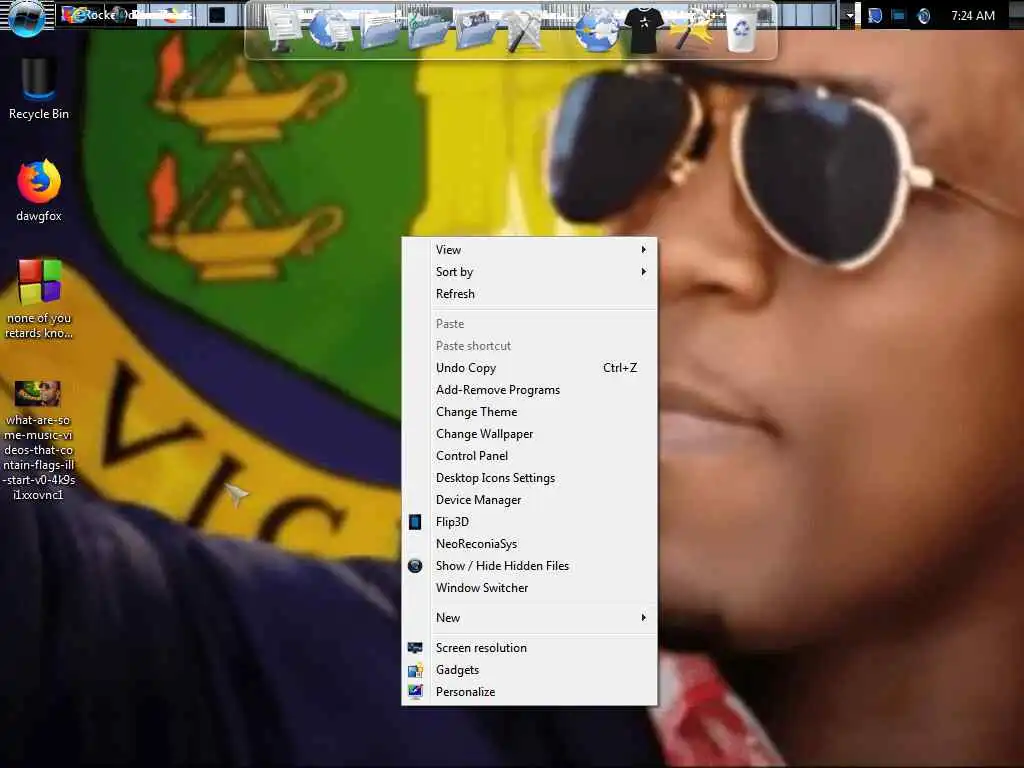Launch the blue globe browser icon in dock
Viewport: 1024px width, 768px height.
tap(597, 29)
